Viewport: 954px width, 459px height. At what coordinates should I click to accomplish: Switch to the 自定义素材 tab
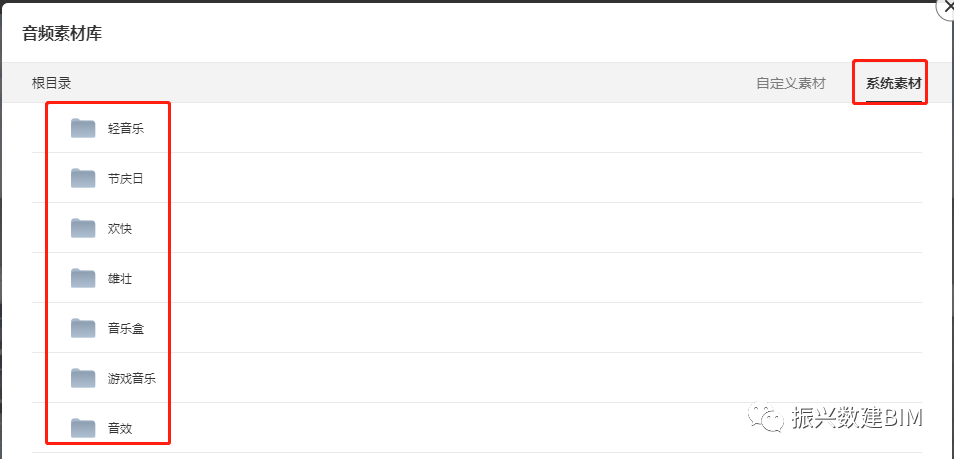(790, 83)
